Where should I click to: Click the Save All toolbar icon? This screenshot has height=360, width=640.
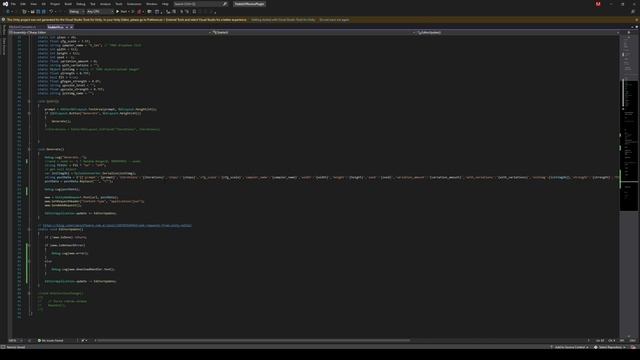pos(43,11)
